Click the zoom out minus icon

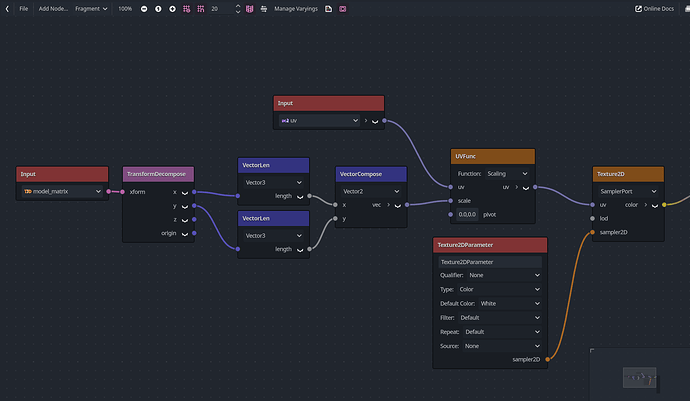(144, 8)
